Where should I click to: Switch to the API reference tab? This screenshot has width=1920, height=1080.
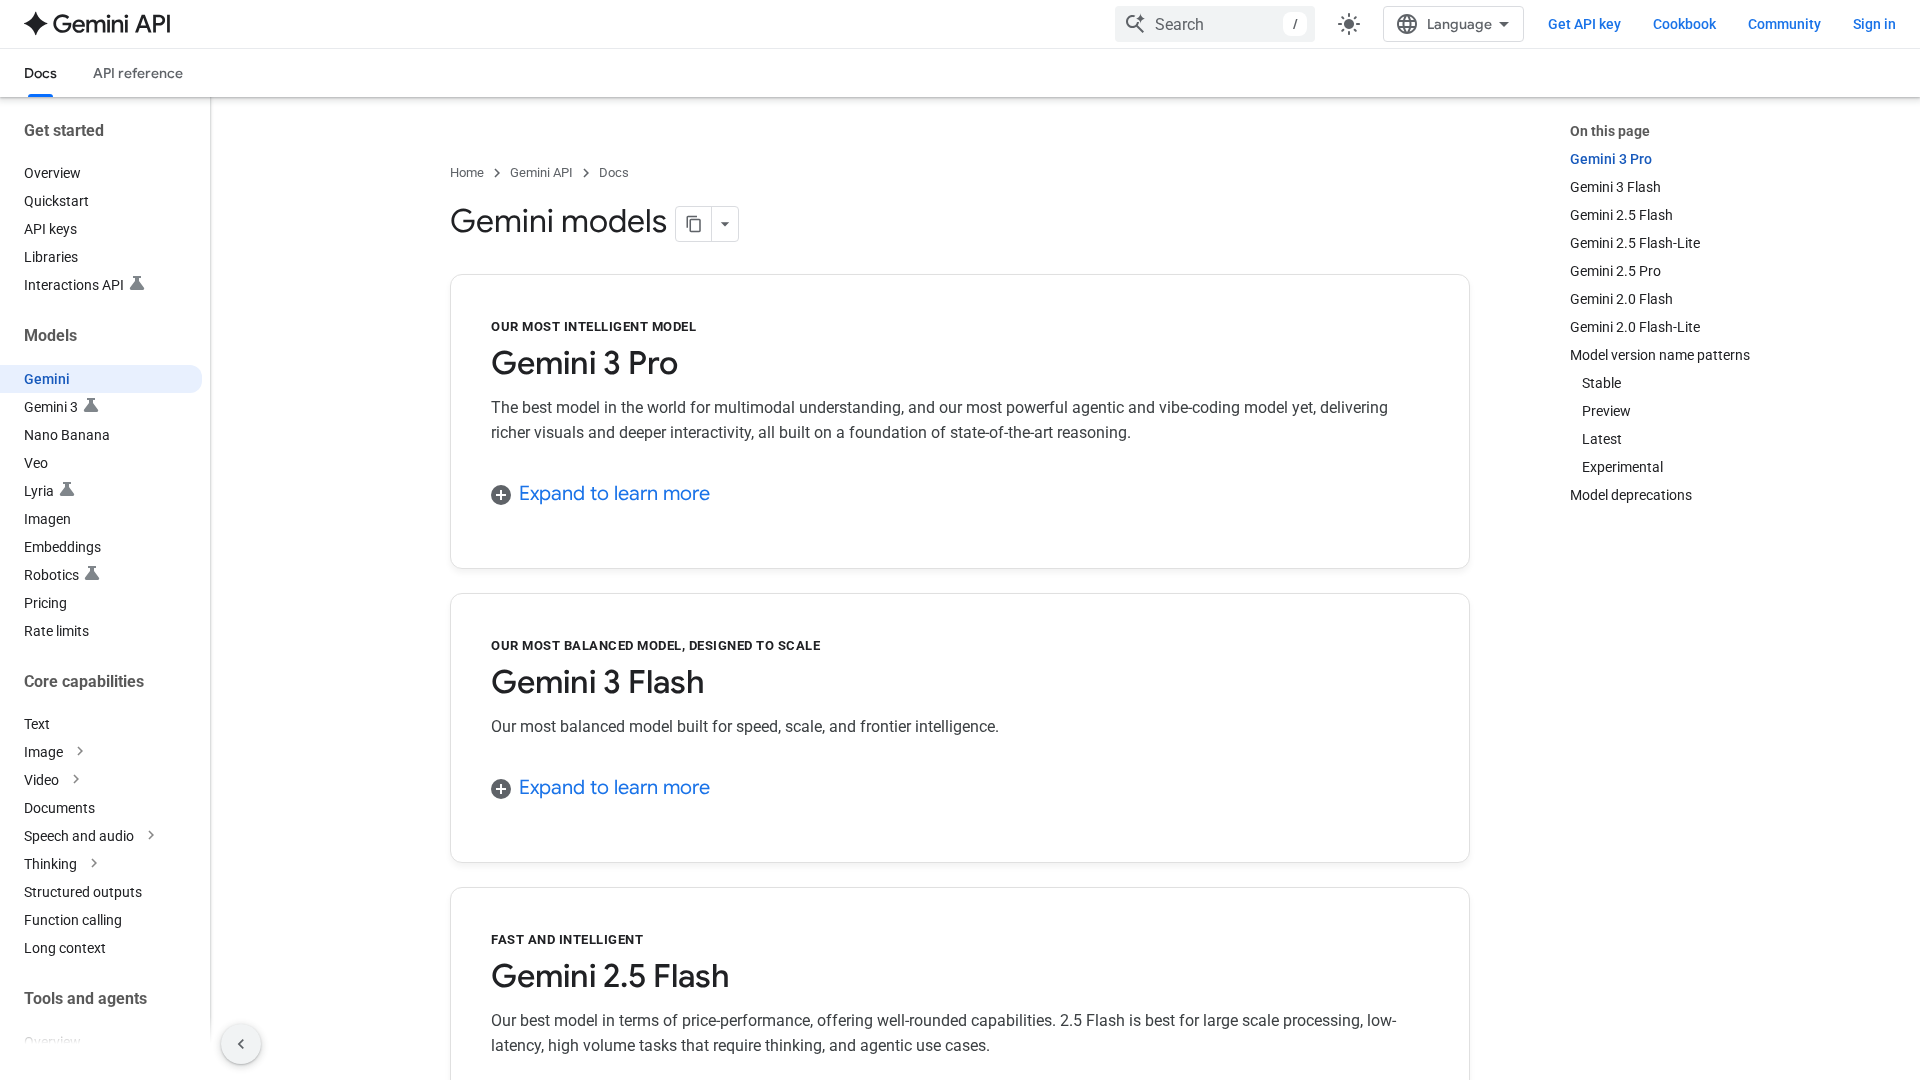pyautogui.click(x=138, y=73)
